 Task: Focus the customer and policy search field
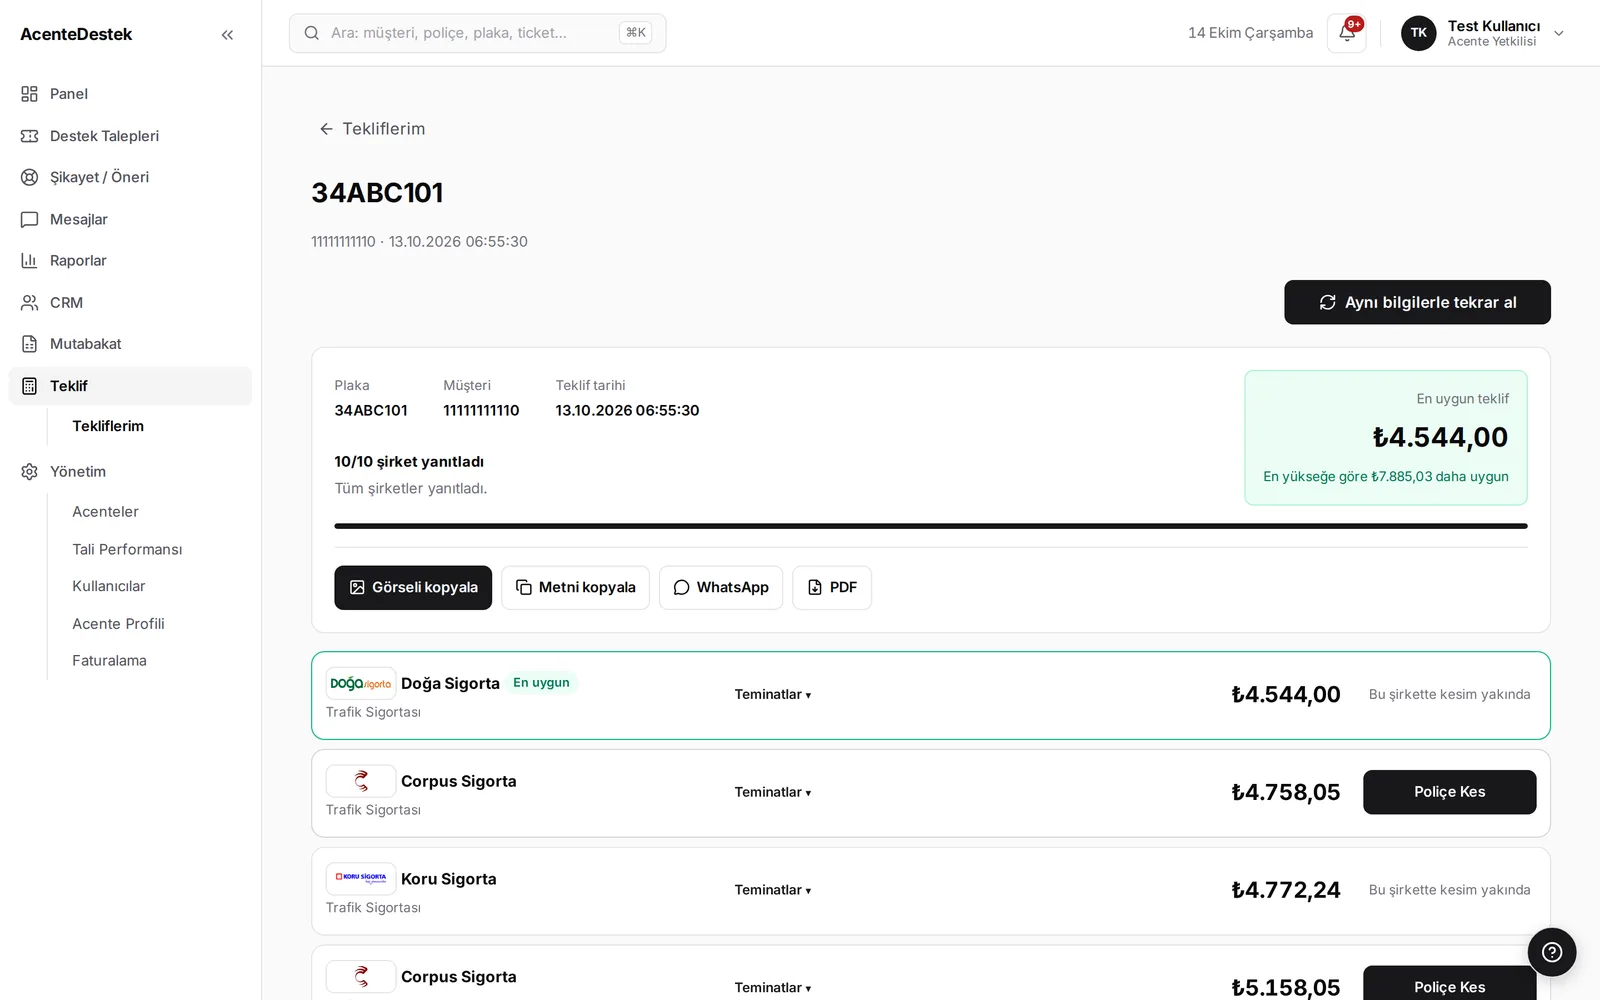pyautogui.click(x=477, y=33)
